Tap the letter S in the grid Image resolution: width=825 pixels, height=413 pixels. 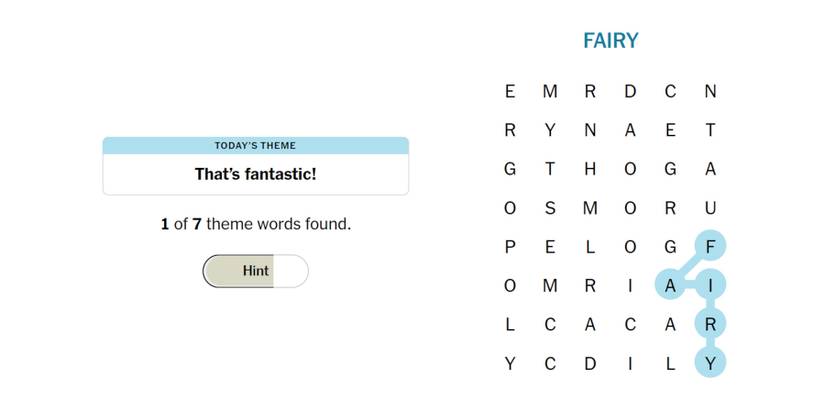(x=550, y=208)
